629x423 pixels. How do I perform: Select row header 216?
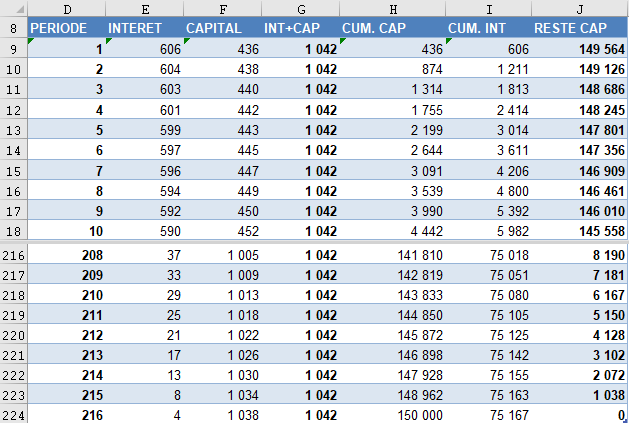pyautogui.click(x=14, y=255)
